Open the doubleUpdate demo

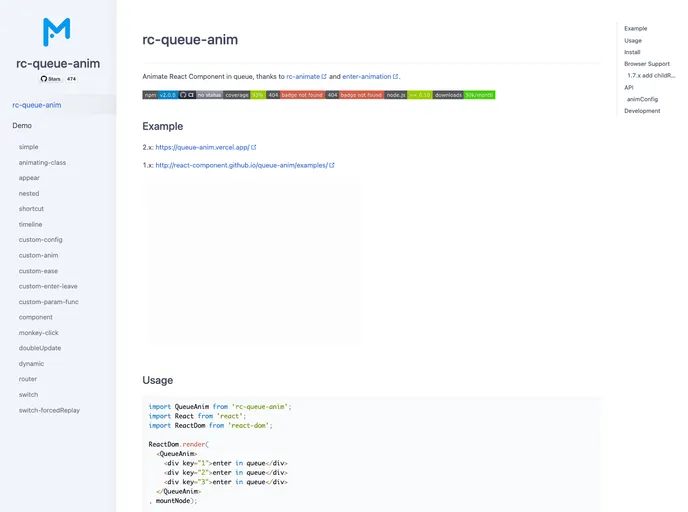coord(40,348)
